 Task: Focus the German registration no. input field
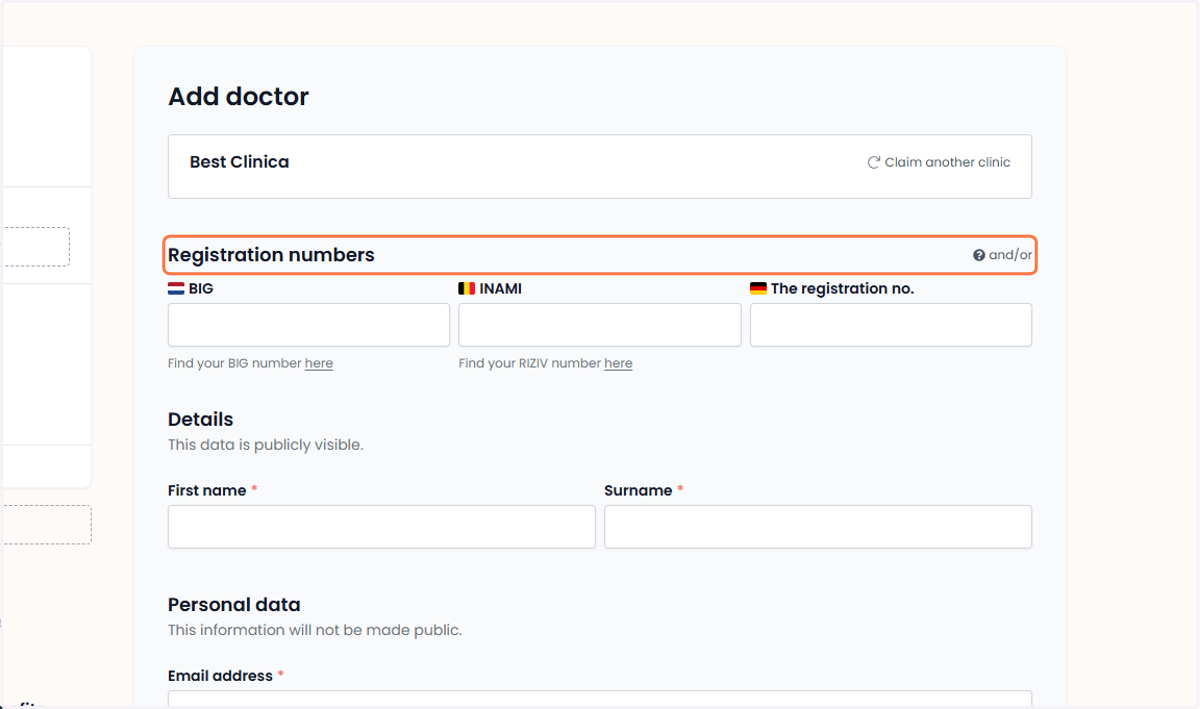891,325
